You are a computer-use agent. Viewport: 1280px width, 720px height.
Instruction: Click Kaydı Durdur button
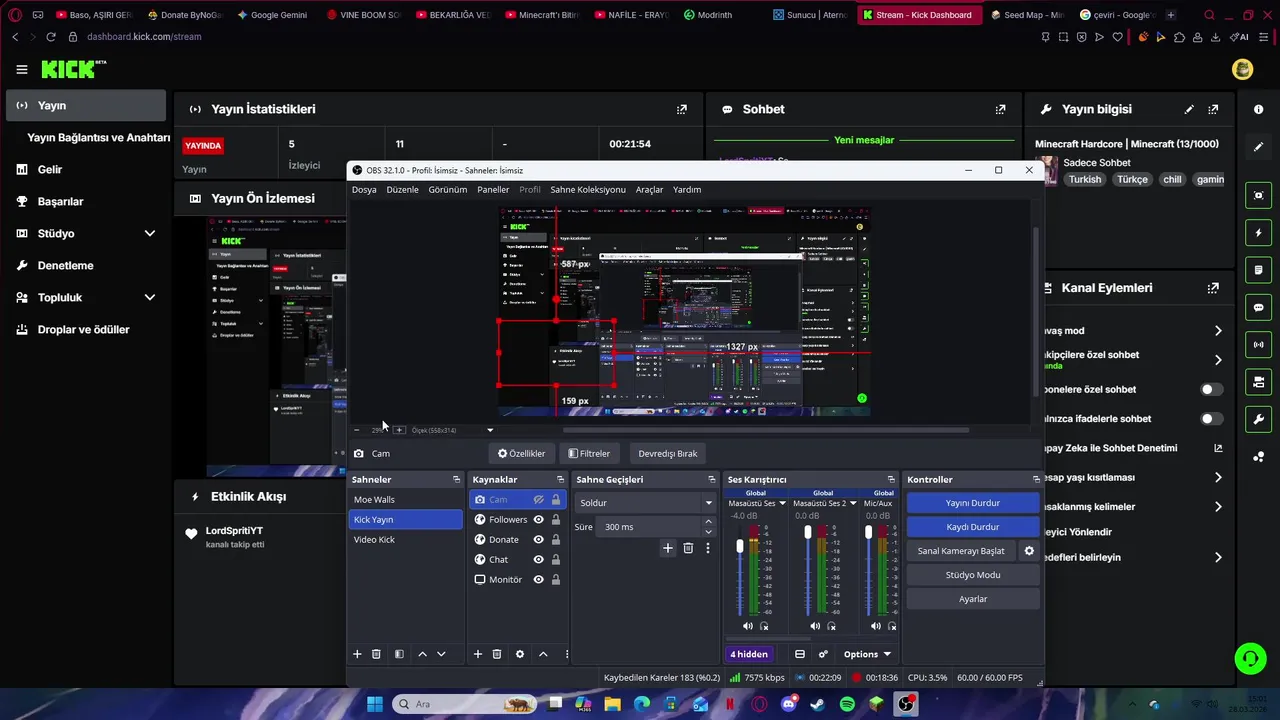(973, 527)
